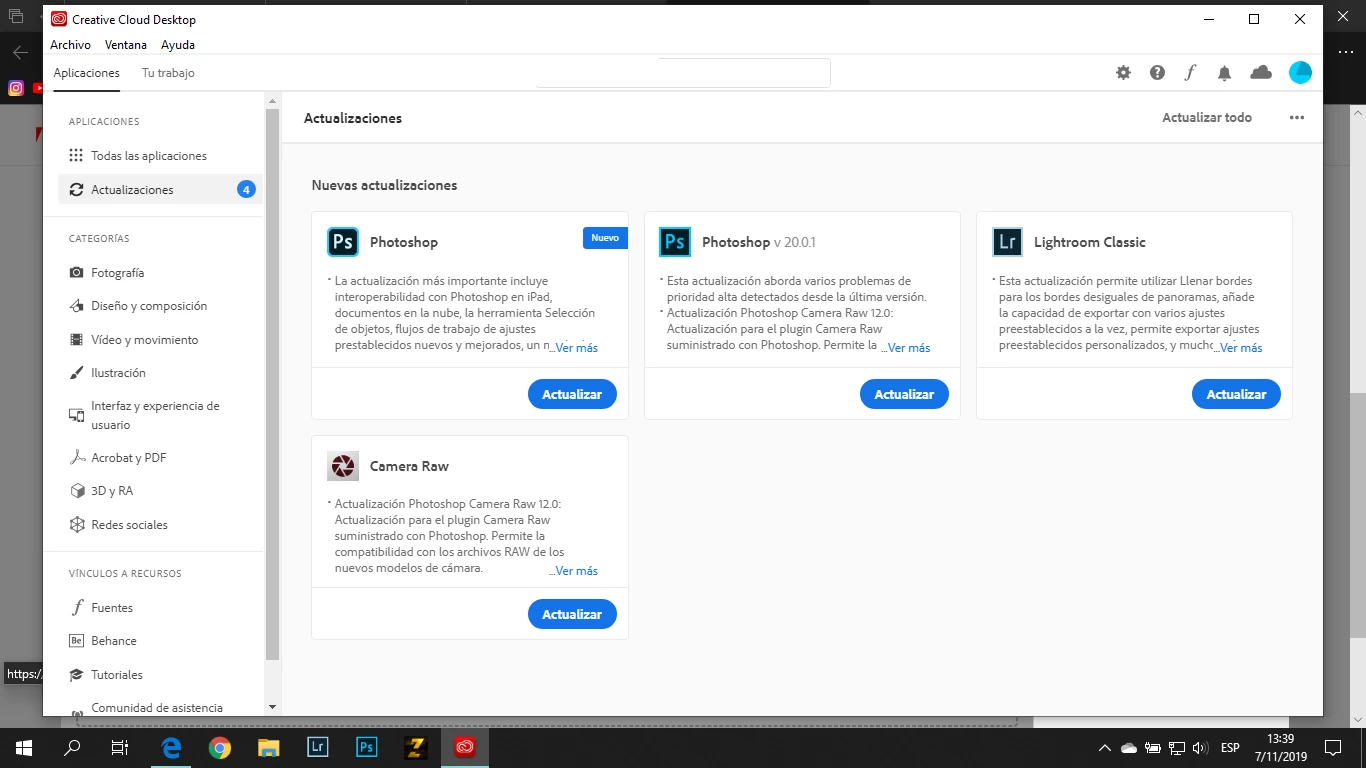
Task: Click Actualizar for Camera Raw
Action: [x=572, y=614]
